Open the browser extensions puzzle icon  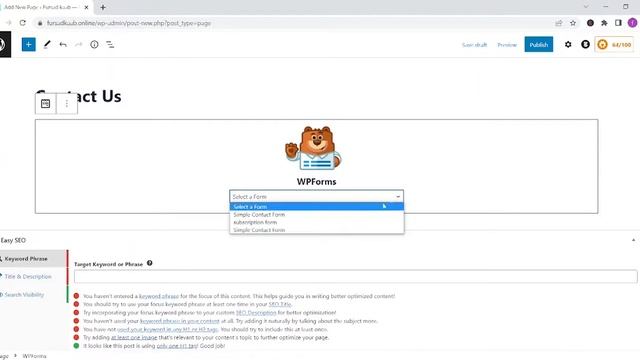[x=604, y=23]
